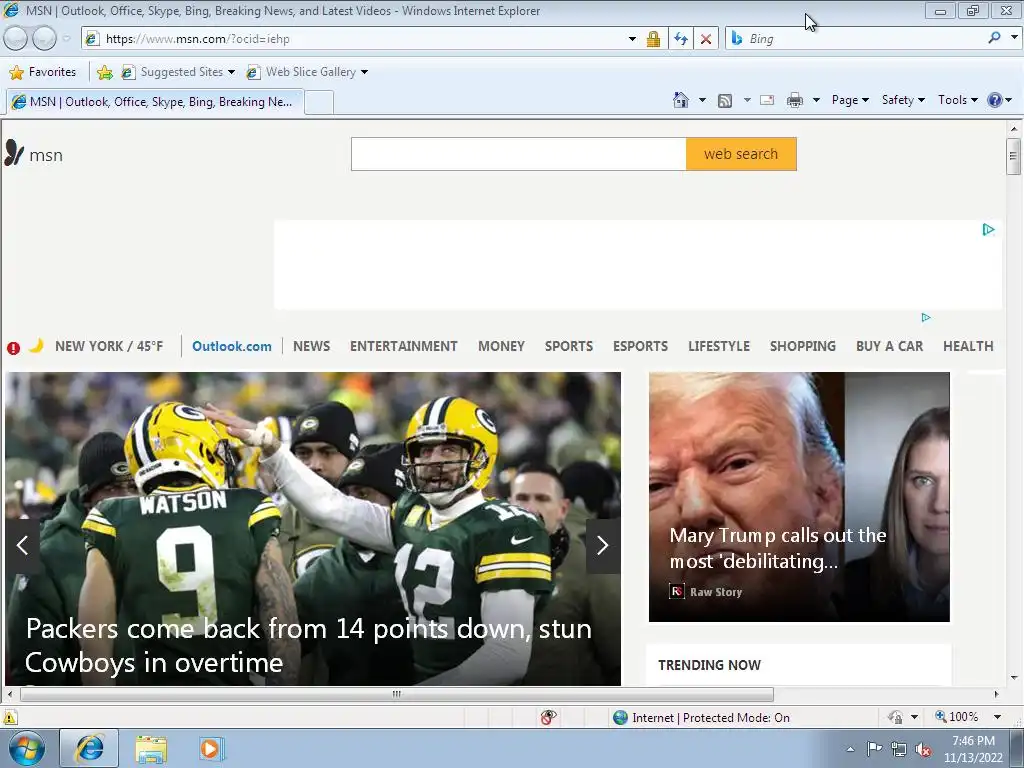Click the privacy report eye icon in status bar
1024x768 pixels.
click(x=549, y=717)
